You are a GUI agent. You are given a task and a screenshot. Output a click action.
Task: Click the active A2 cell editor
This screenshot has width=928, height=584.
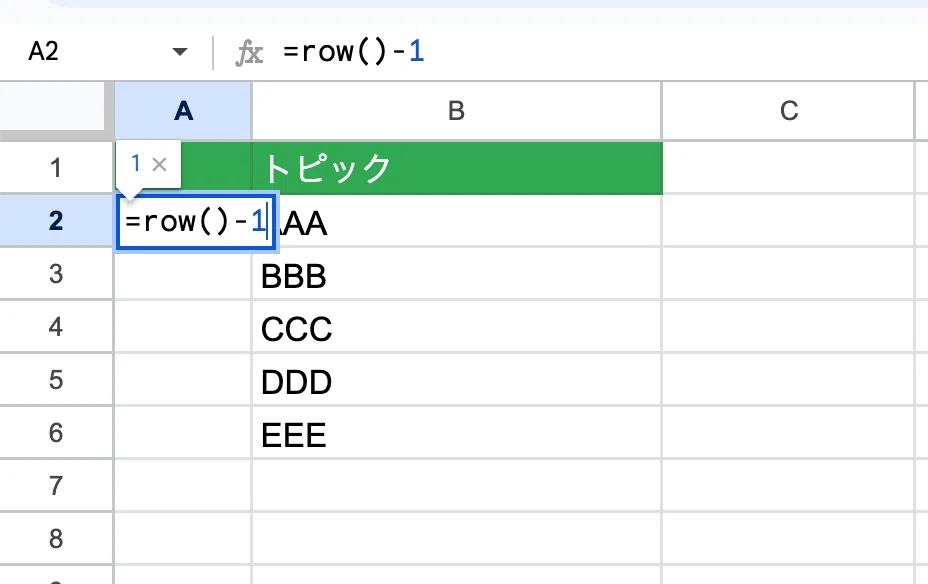coord(196,222)
